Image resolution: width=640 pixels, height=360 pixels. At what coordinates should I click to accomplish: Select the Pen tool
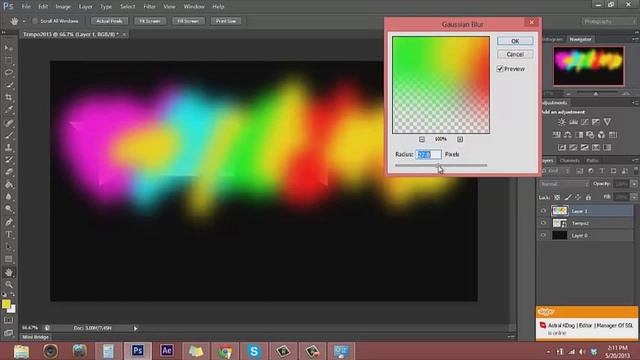[x=9, y=222]
